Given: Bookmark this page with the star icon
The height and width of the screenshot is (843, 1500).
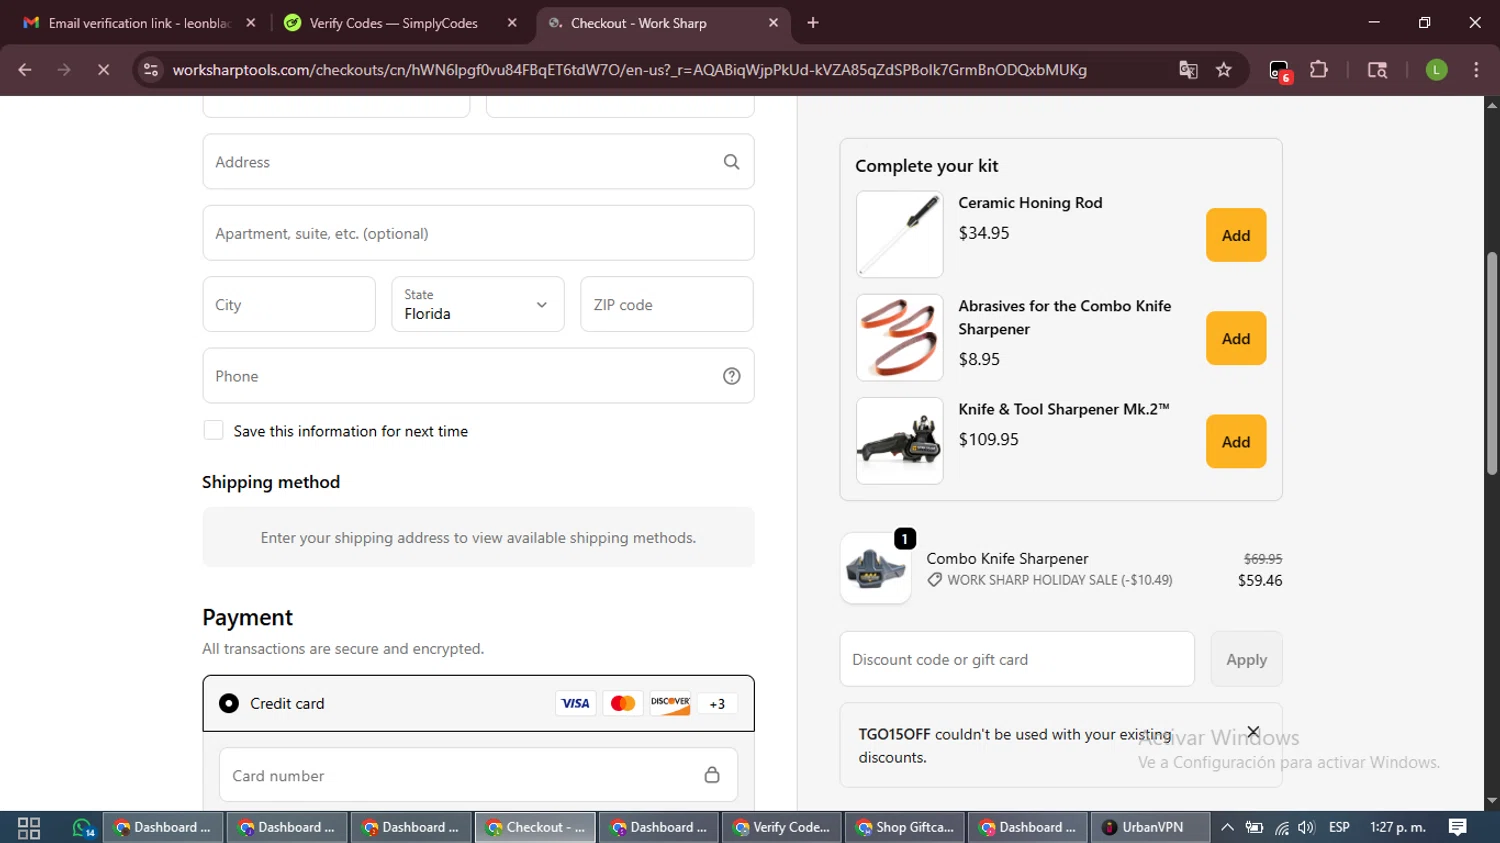Looking at the screenshot, I should pos(1224,70).
